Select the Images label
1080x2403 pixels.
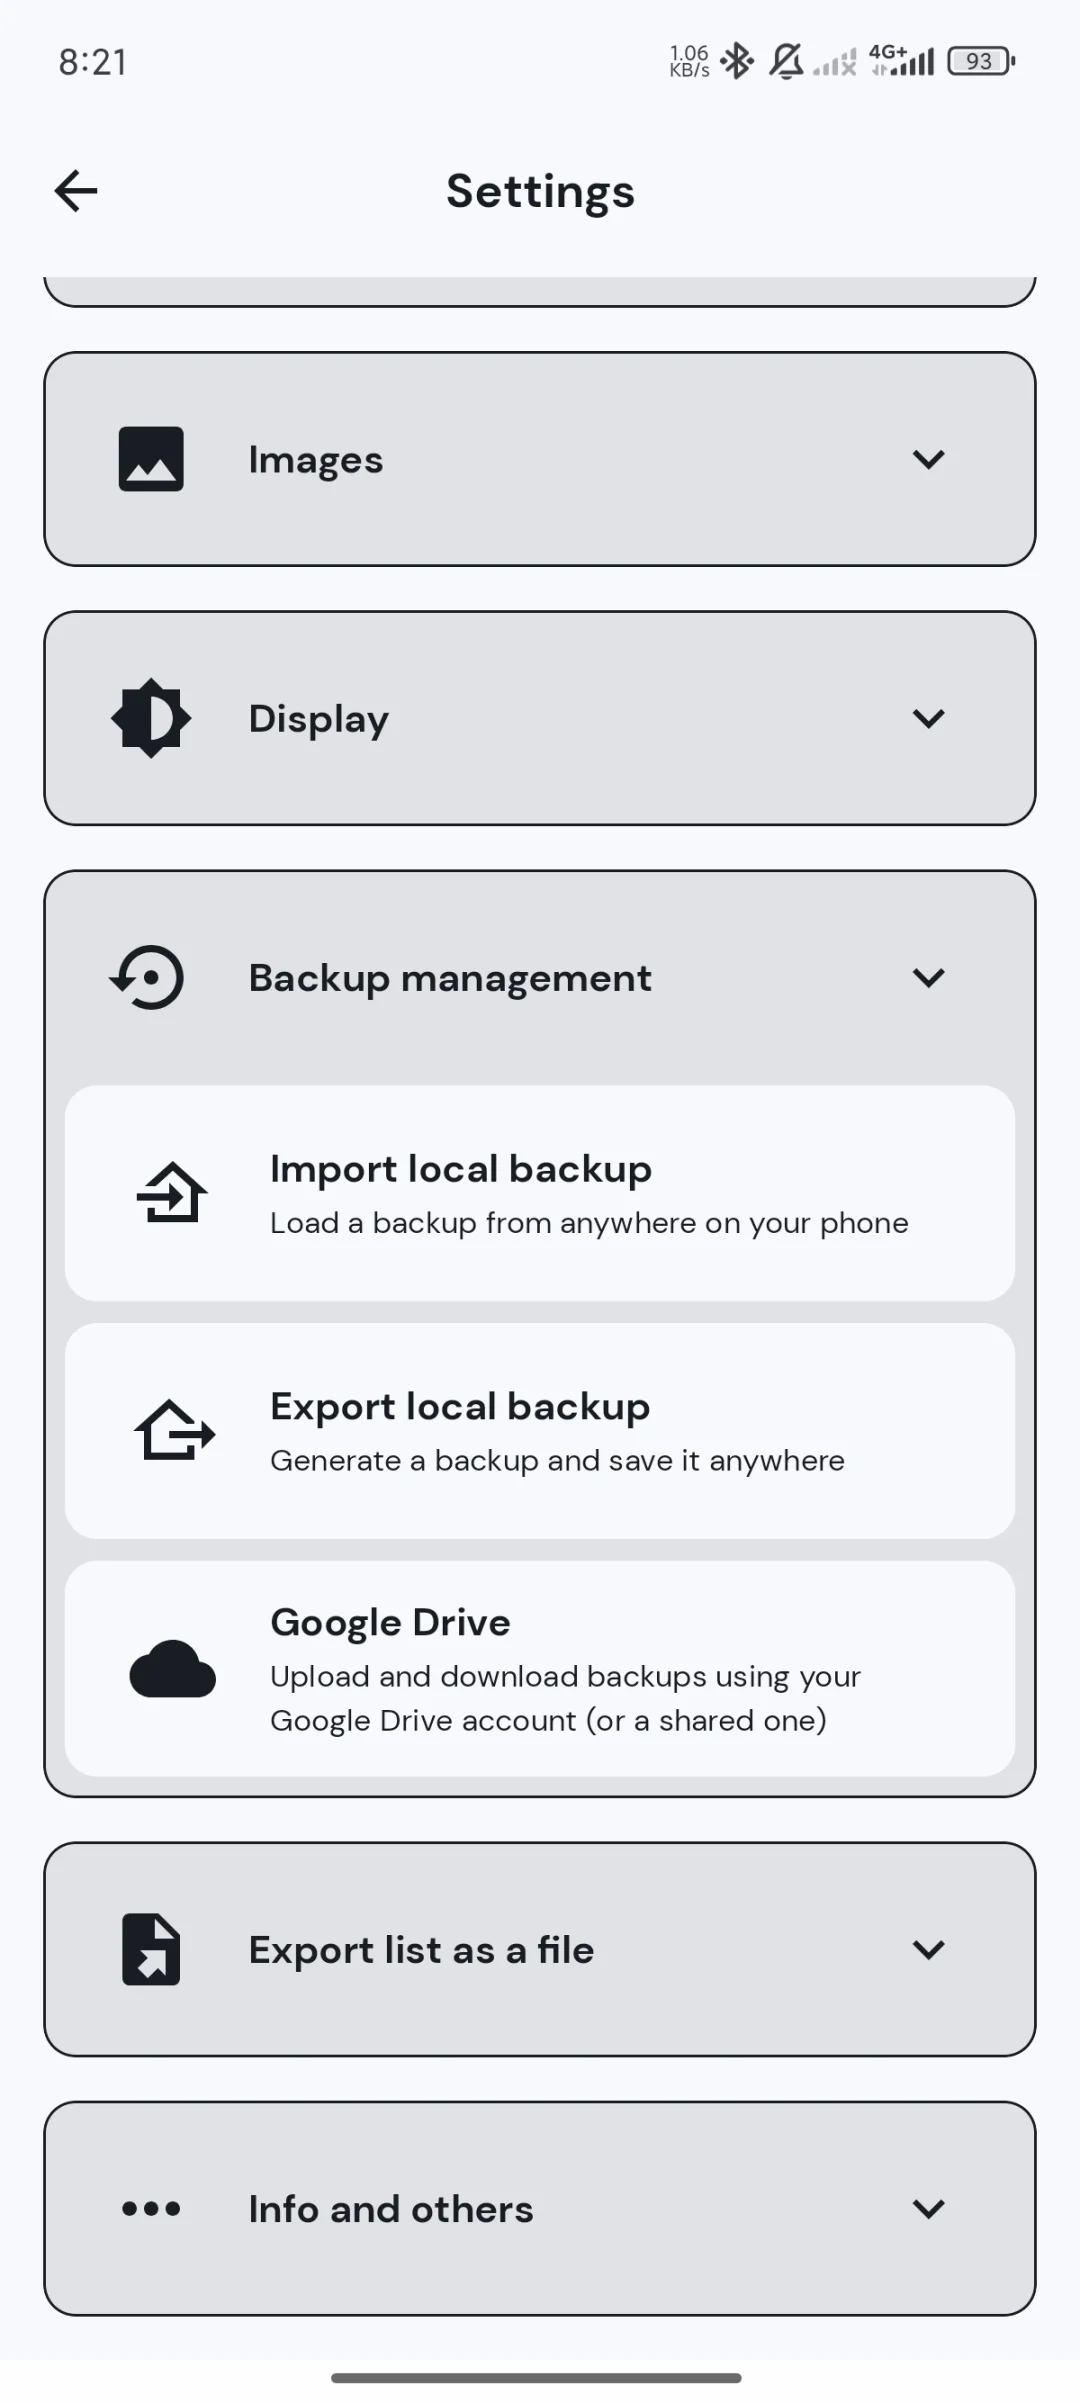(316, 460)
